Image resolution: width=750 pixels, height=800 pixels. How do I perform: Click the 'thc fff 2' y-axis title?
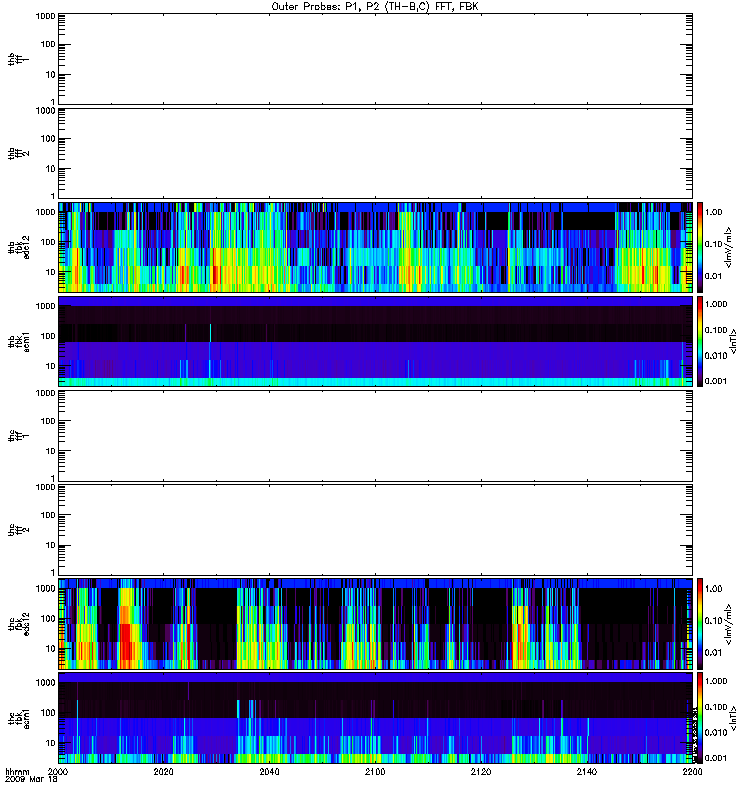(18, 530)
